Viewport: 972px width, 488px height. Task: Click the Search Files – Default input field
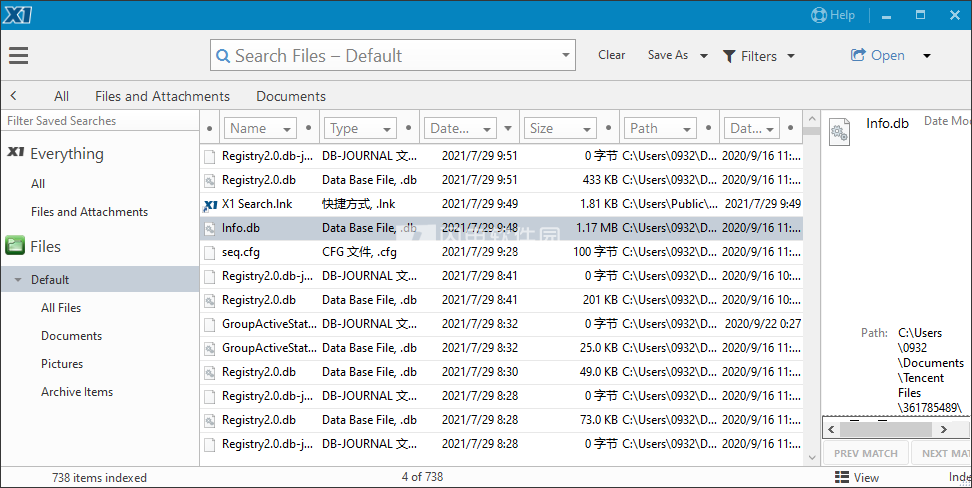(393, 55)
